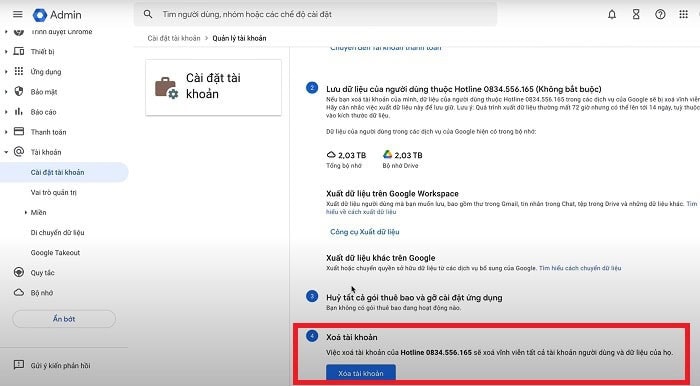Click the 2,03 TB Tổng bộ nhớ value

pyautogui.click(x=352, y=155)
